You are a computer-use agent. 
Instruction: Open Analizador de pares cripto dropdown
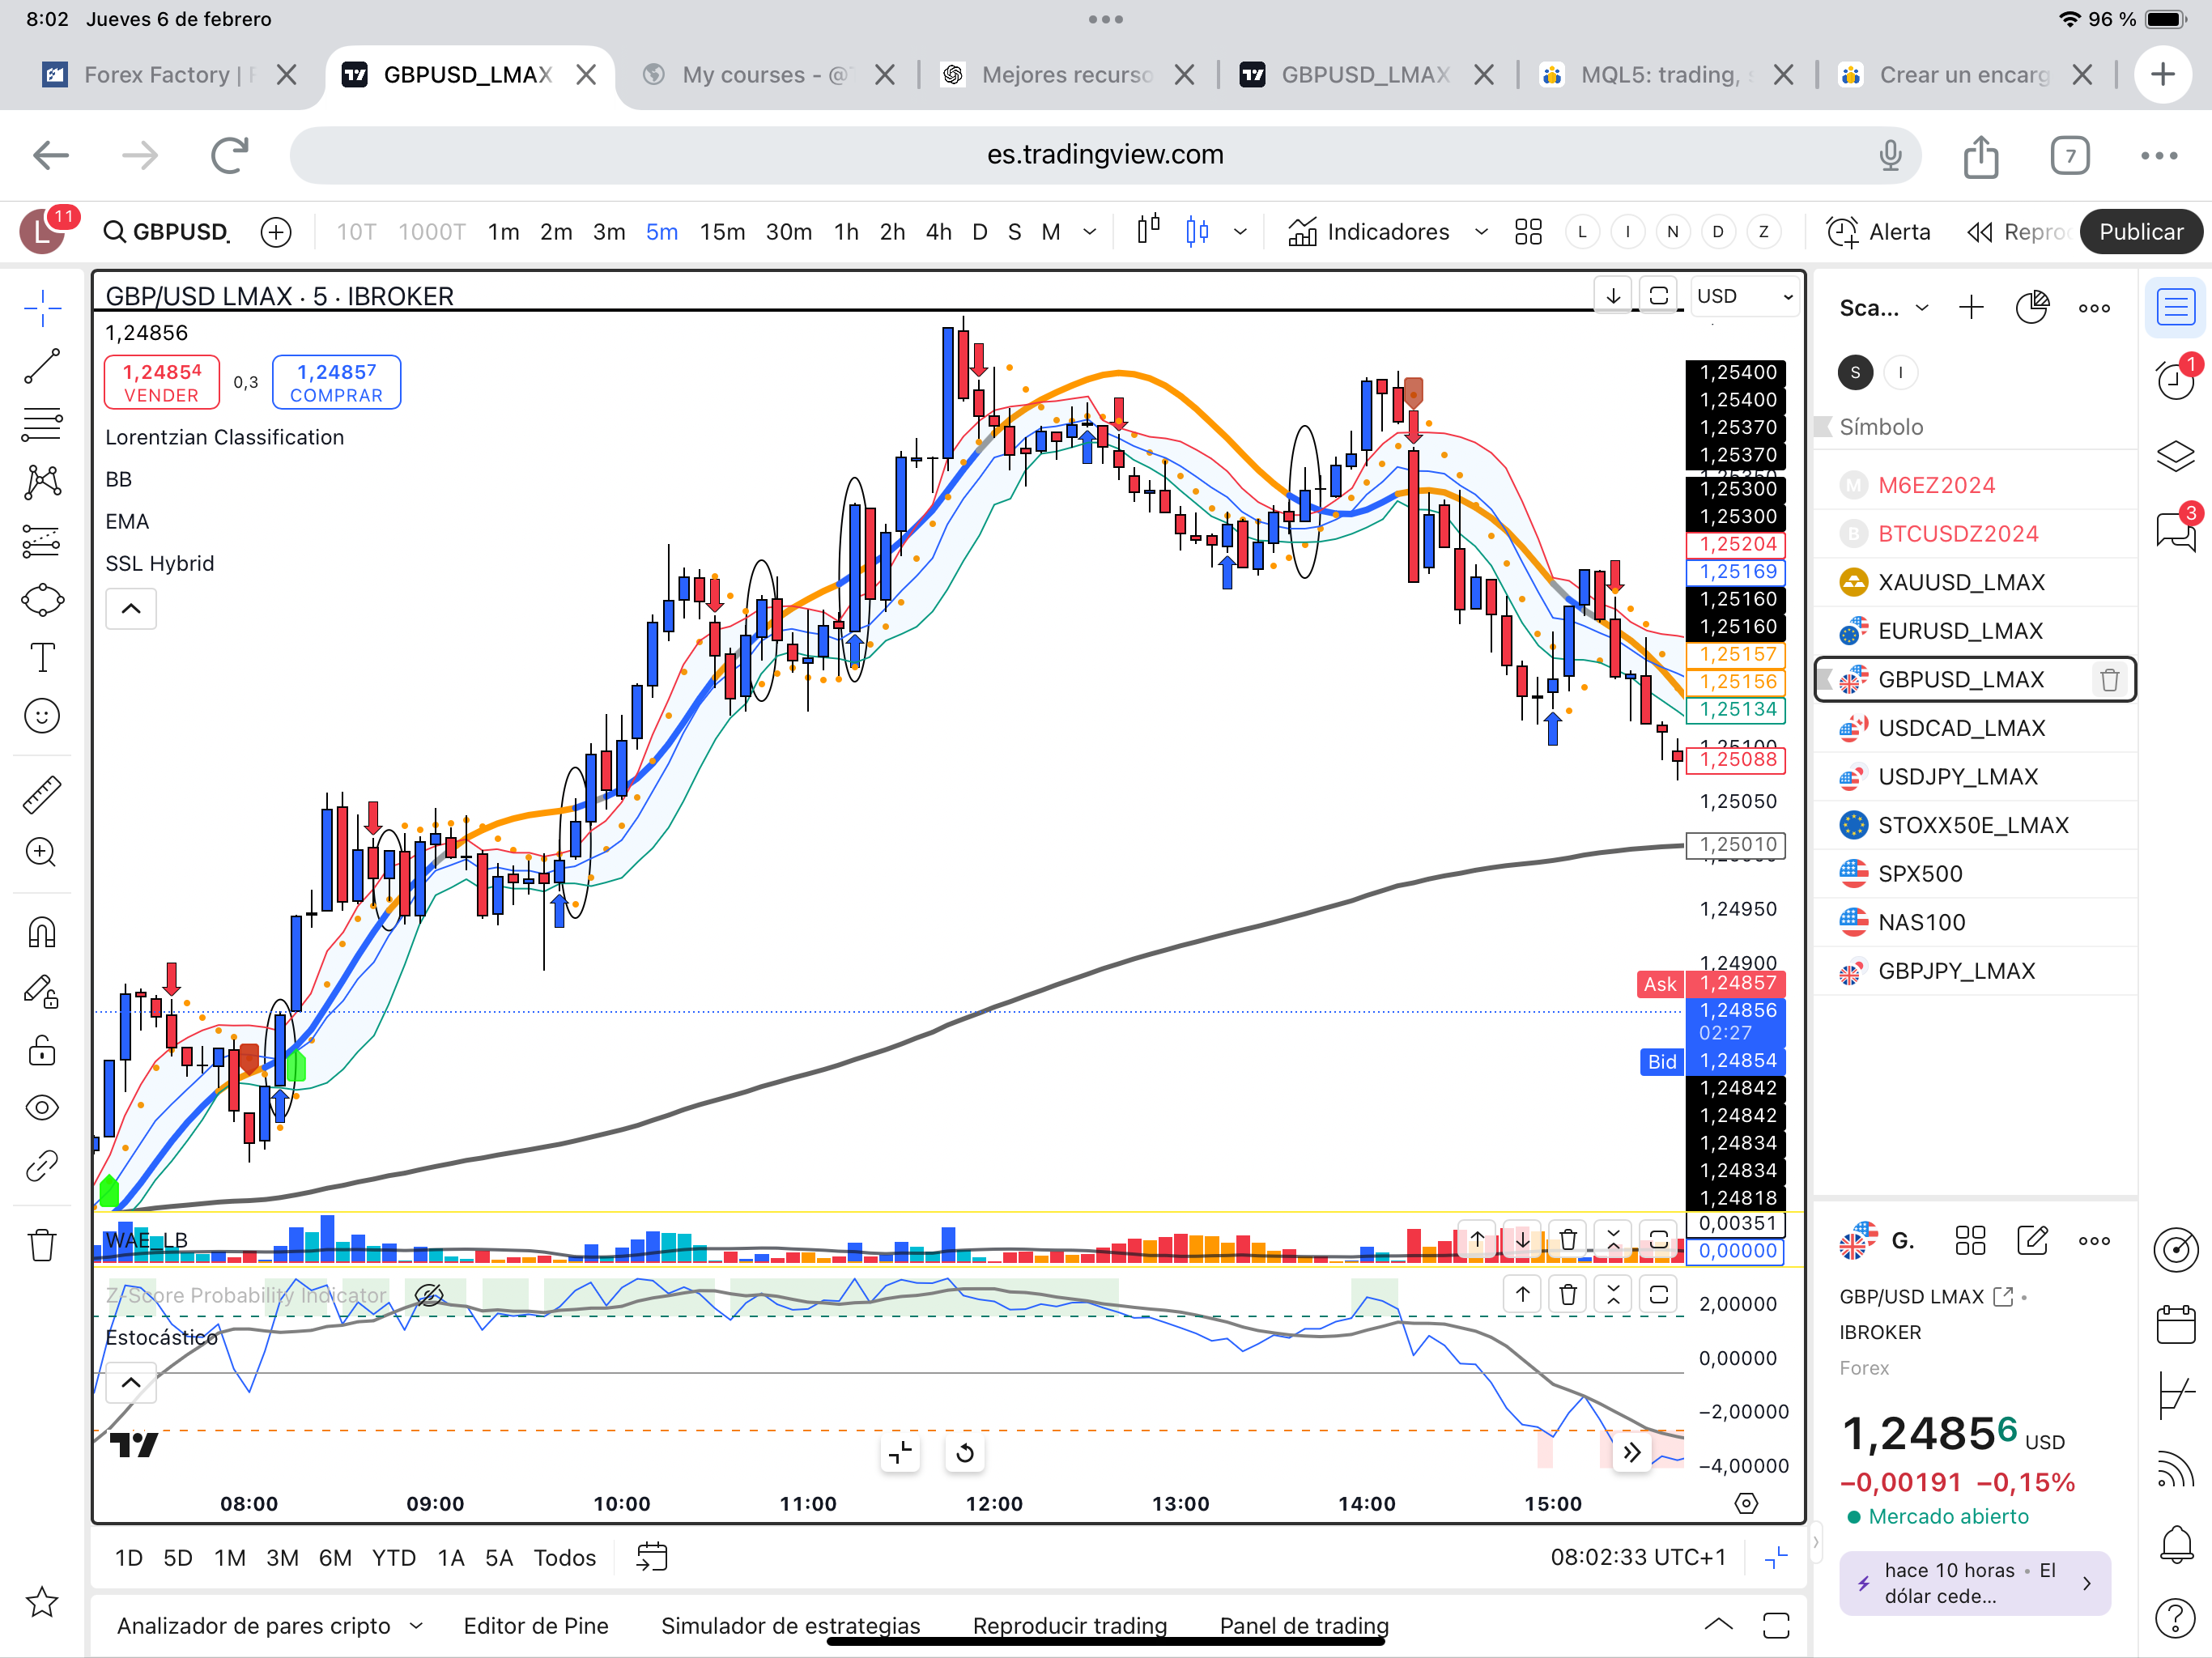click(x=270, y=1626)
